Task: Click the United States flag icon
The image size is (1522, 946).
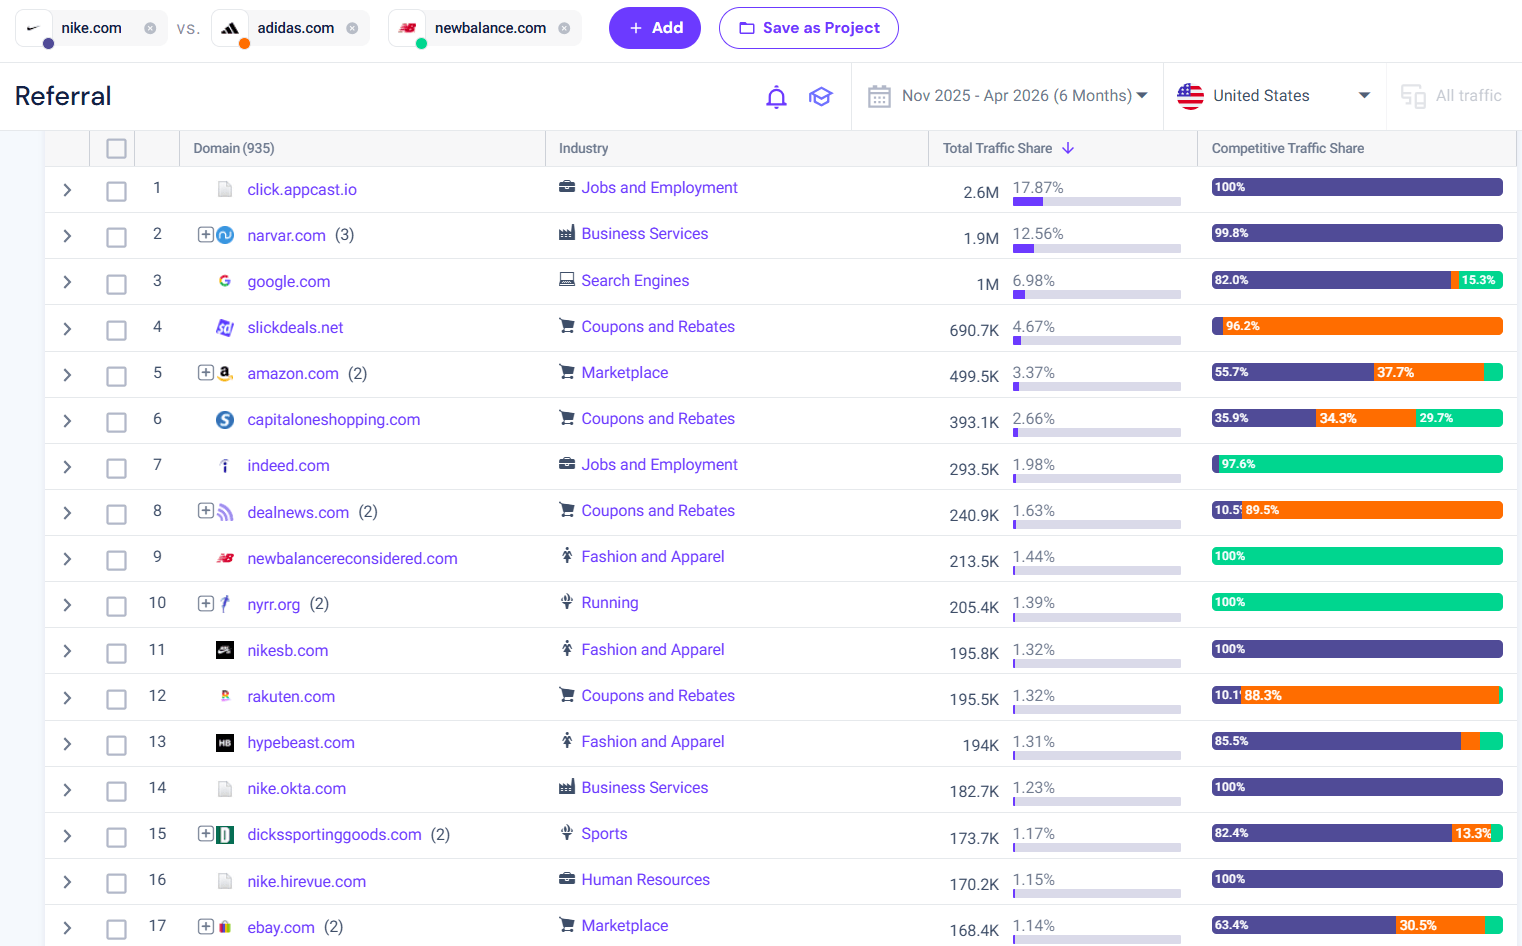Action: pyautogui.click(x=1190, y=96)
